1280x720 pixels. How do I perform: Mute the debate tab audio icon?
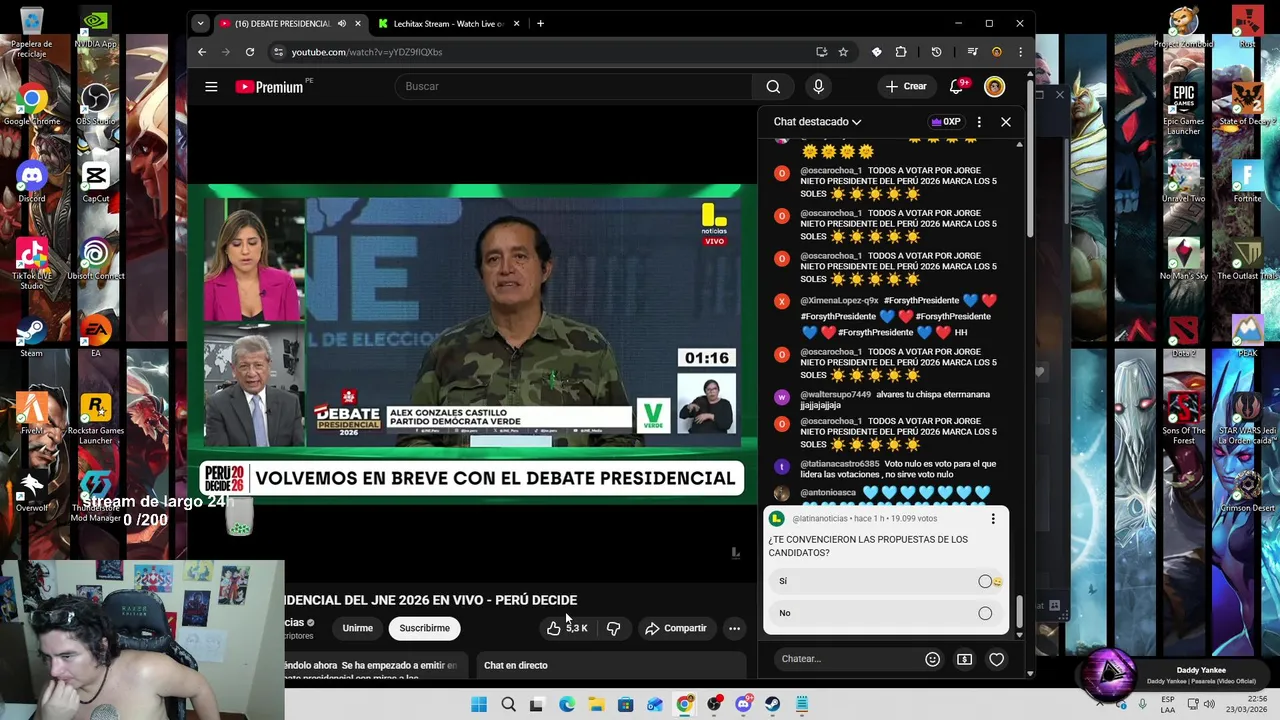(341, 24)
